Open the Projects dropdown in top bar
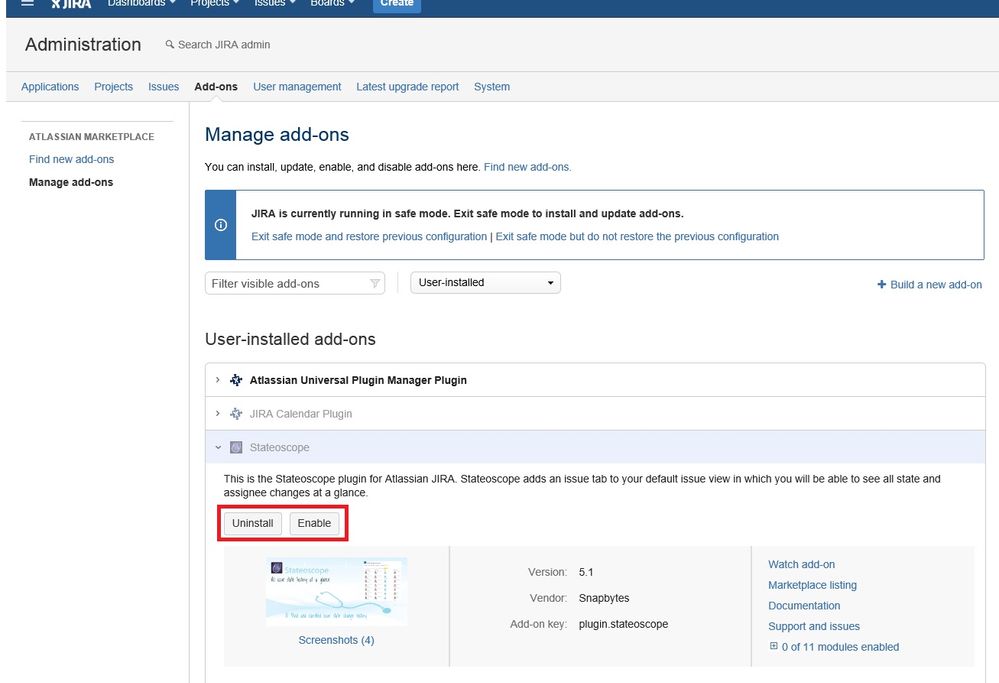The width and height of the screenshot is (999, 683). [x=215, y=3]
